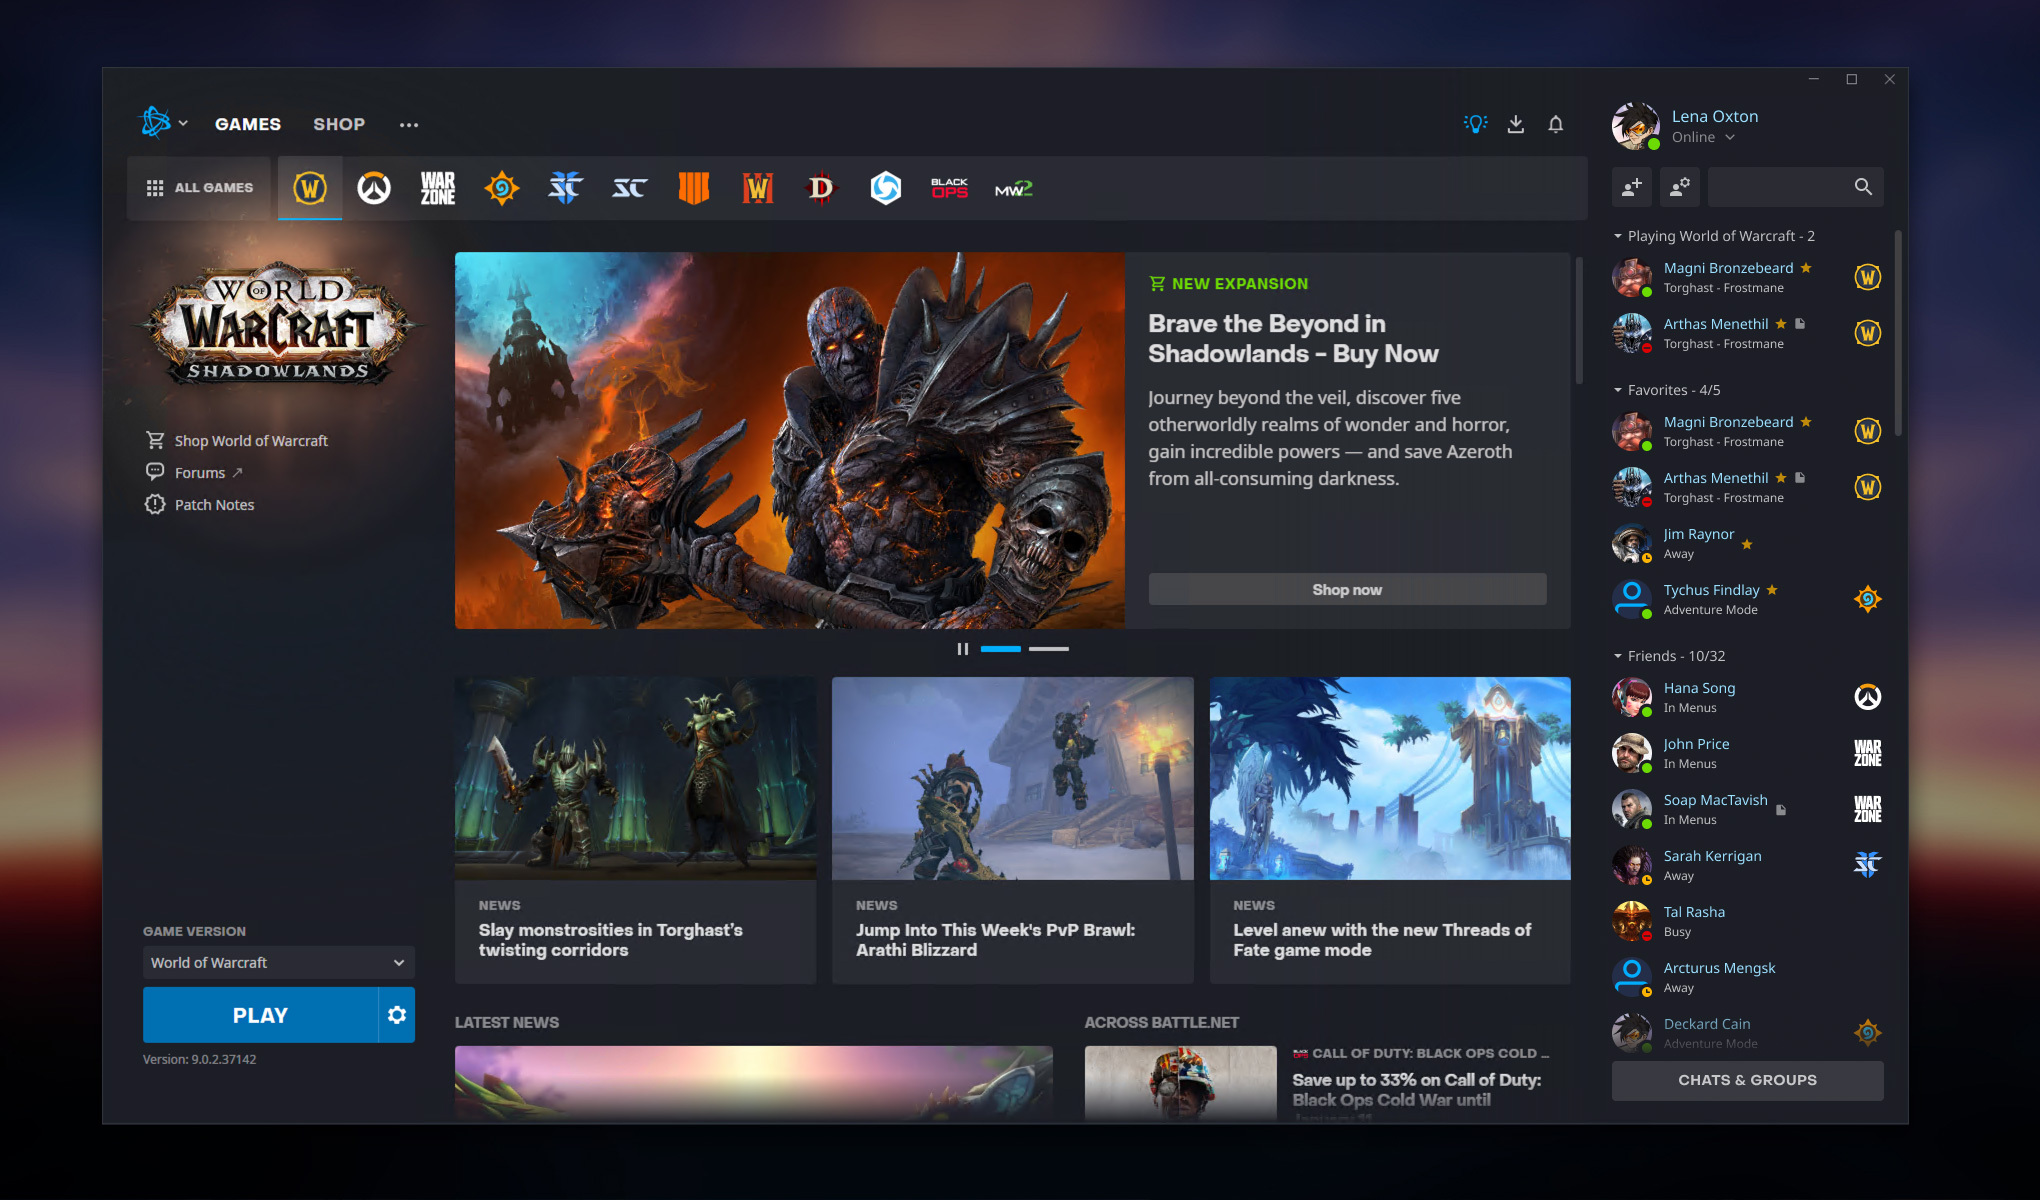This screenshot has width=2040, height=1200.
Task: Select the Call of Duty Black Ops icon
Action: click(x=949, y=187)
